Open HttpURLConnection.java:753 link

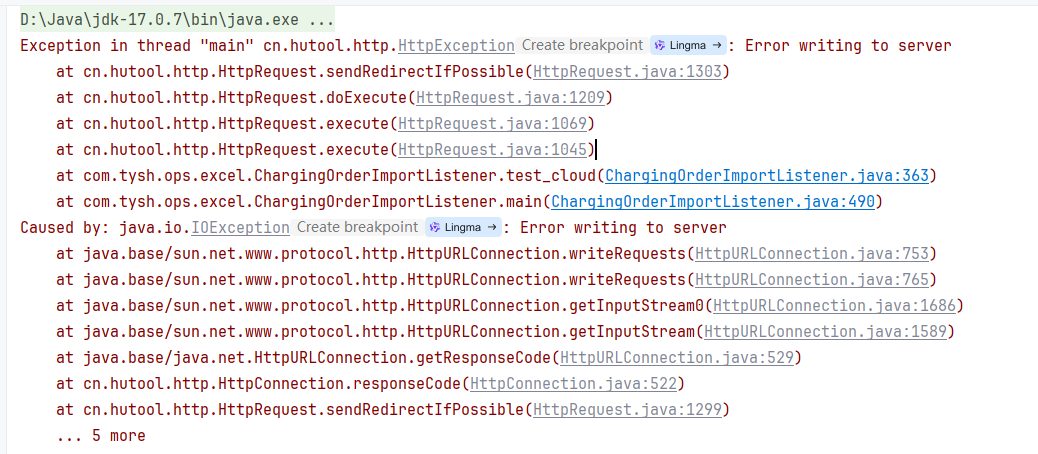tap(813, 253)
